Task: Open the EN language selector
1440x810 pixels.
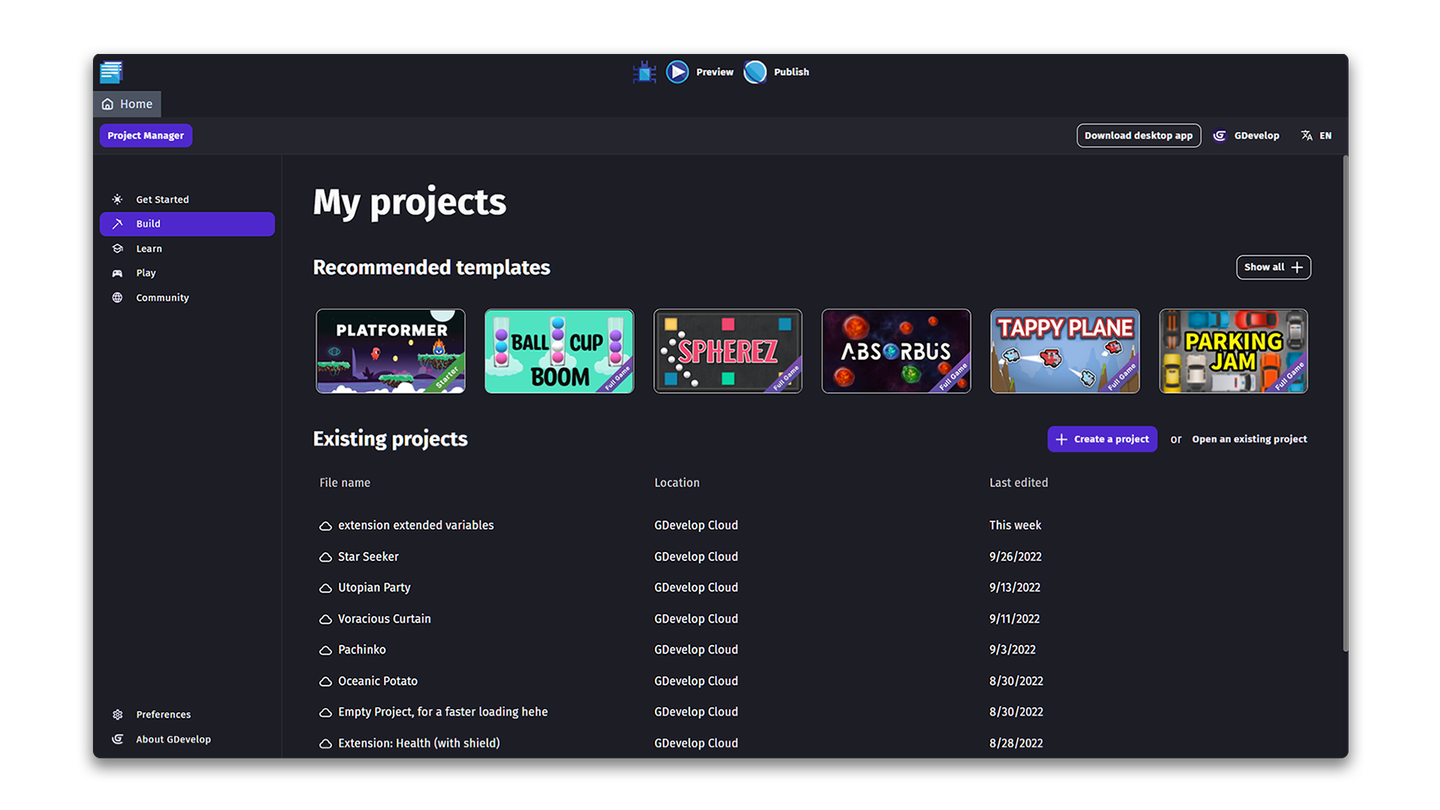Action: pyautogui.click(x=1316, y=136)
